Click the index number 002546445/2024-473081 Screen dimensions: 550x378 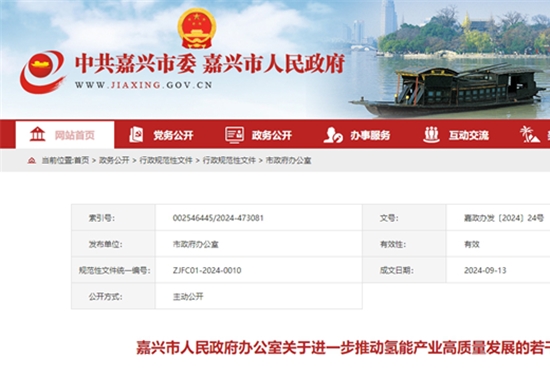(x=218, y=218)
